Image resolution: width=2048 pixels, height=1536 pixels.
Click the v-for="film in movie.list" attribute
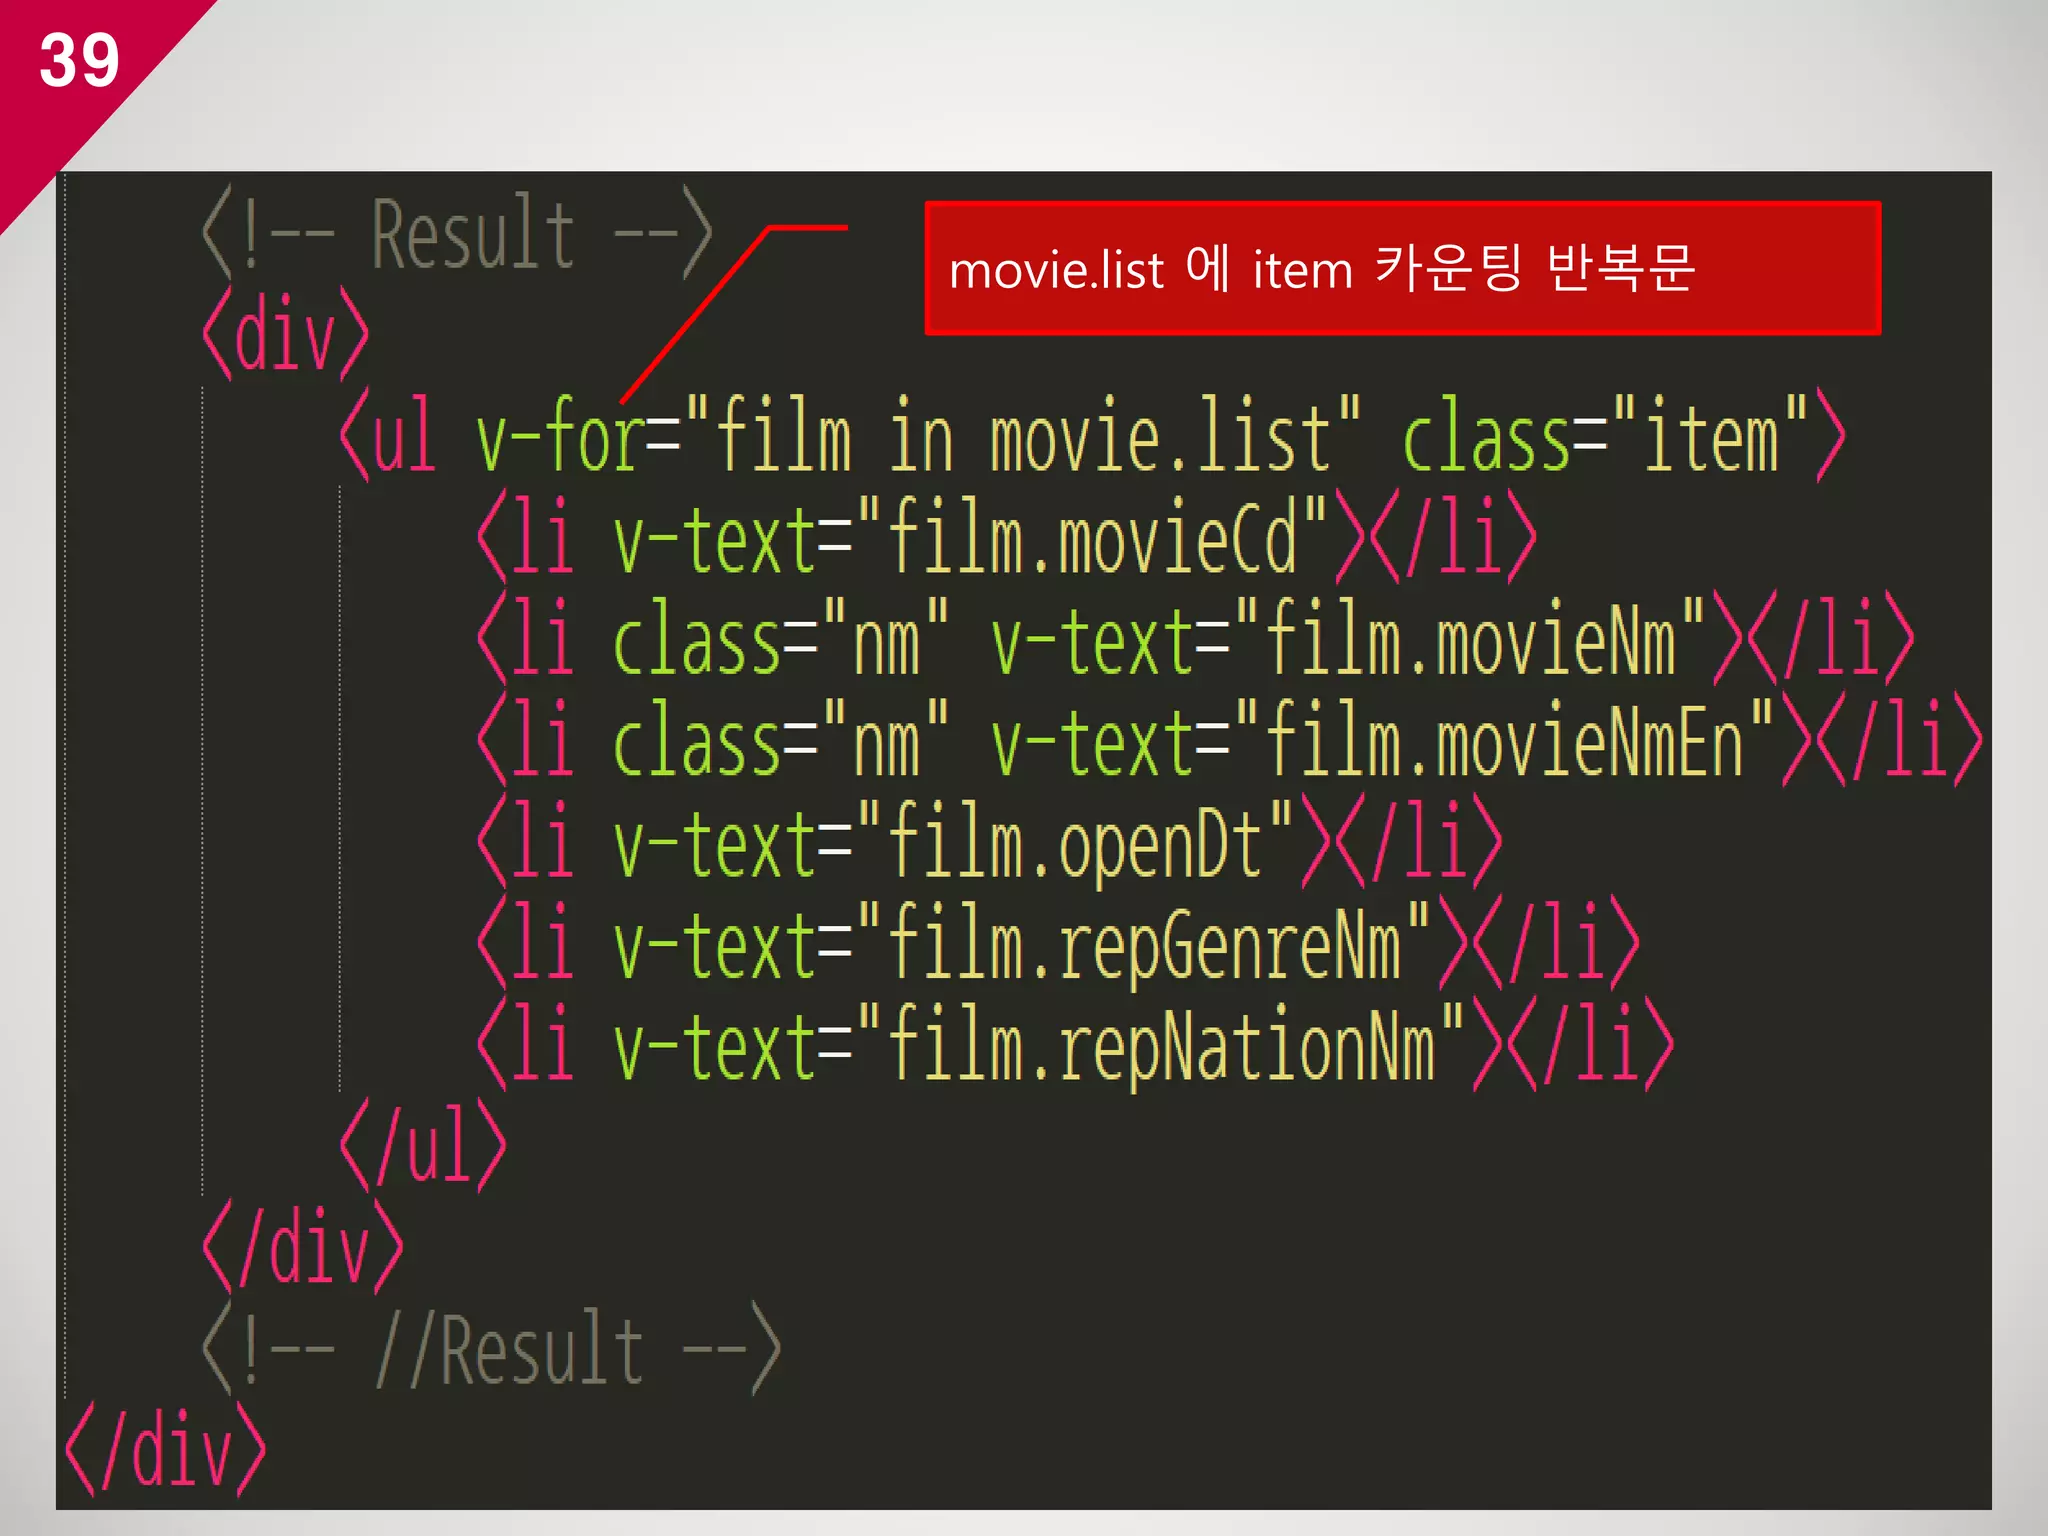click(918, 436)
